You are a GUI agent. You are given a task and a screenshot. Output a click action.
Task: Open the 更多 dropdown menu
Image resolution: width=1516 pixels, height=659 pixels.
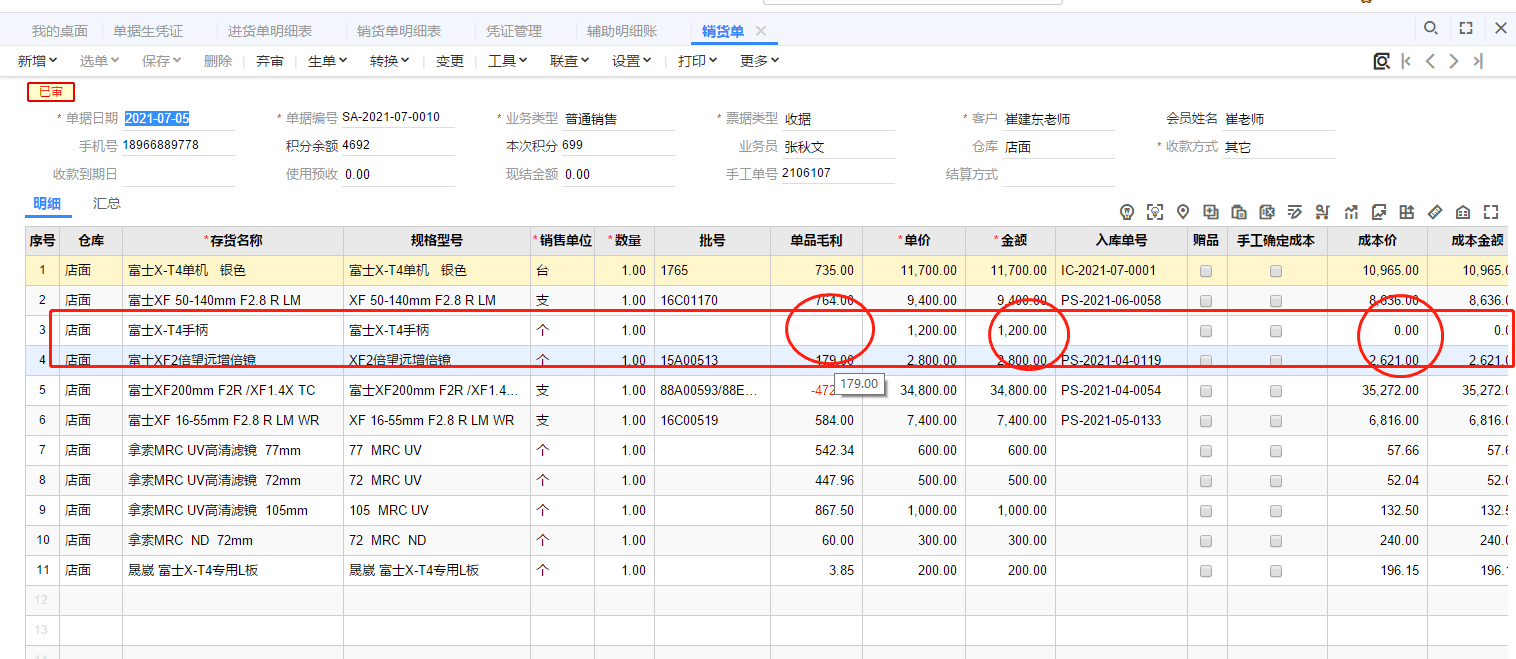click(x=760, y=61)
